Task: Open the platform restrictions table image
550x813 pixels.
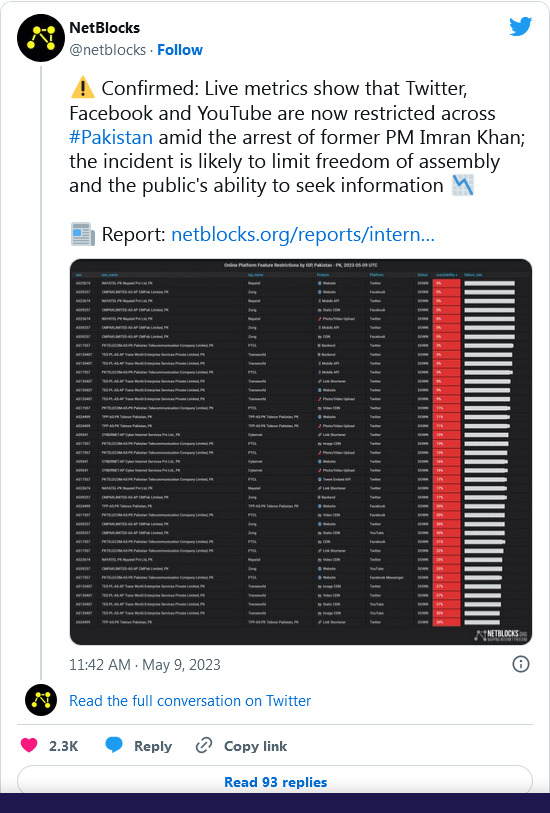Action: point(301,452)
